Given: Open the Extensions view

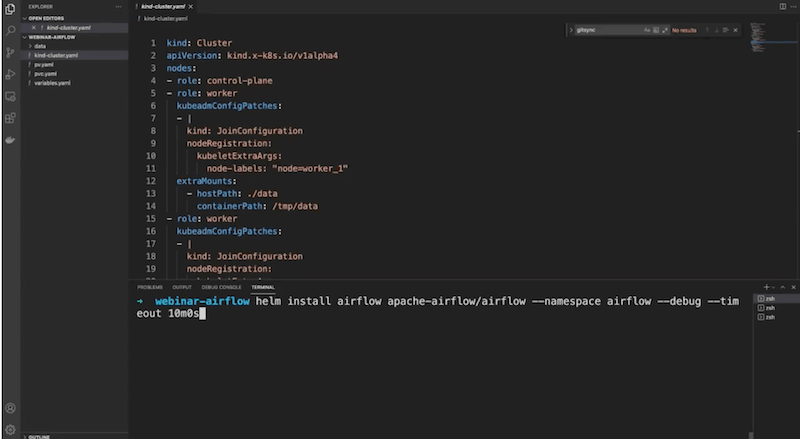Looking at the screenshot, I should click(10, 118).
